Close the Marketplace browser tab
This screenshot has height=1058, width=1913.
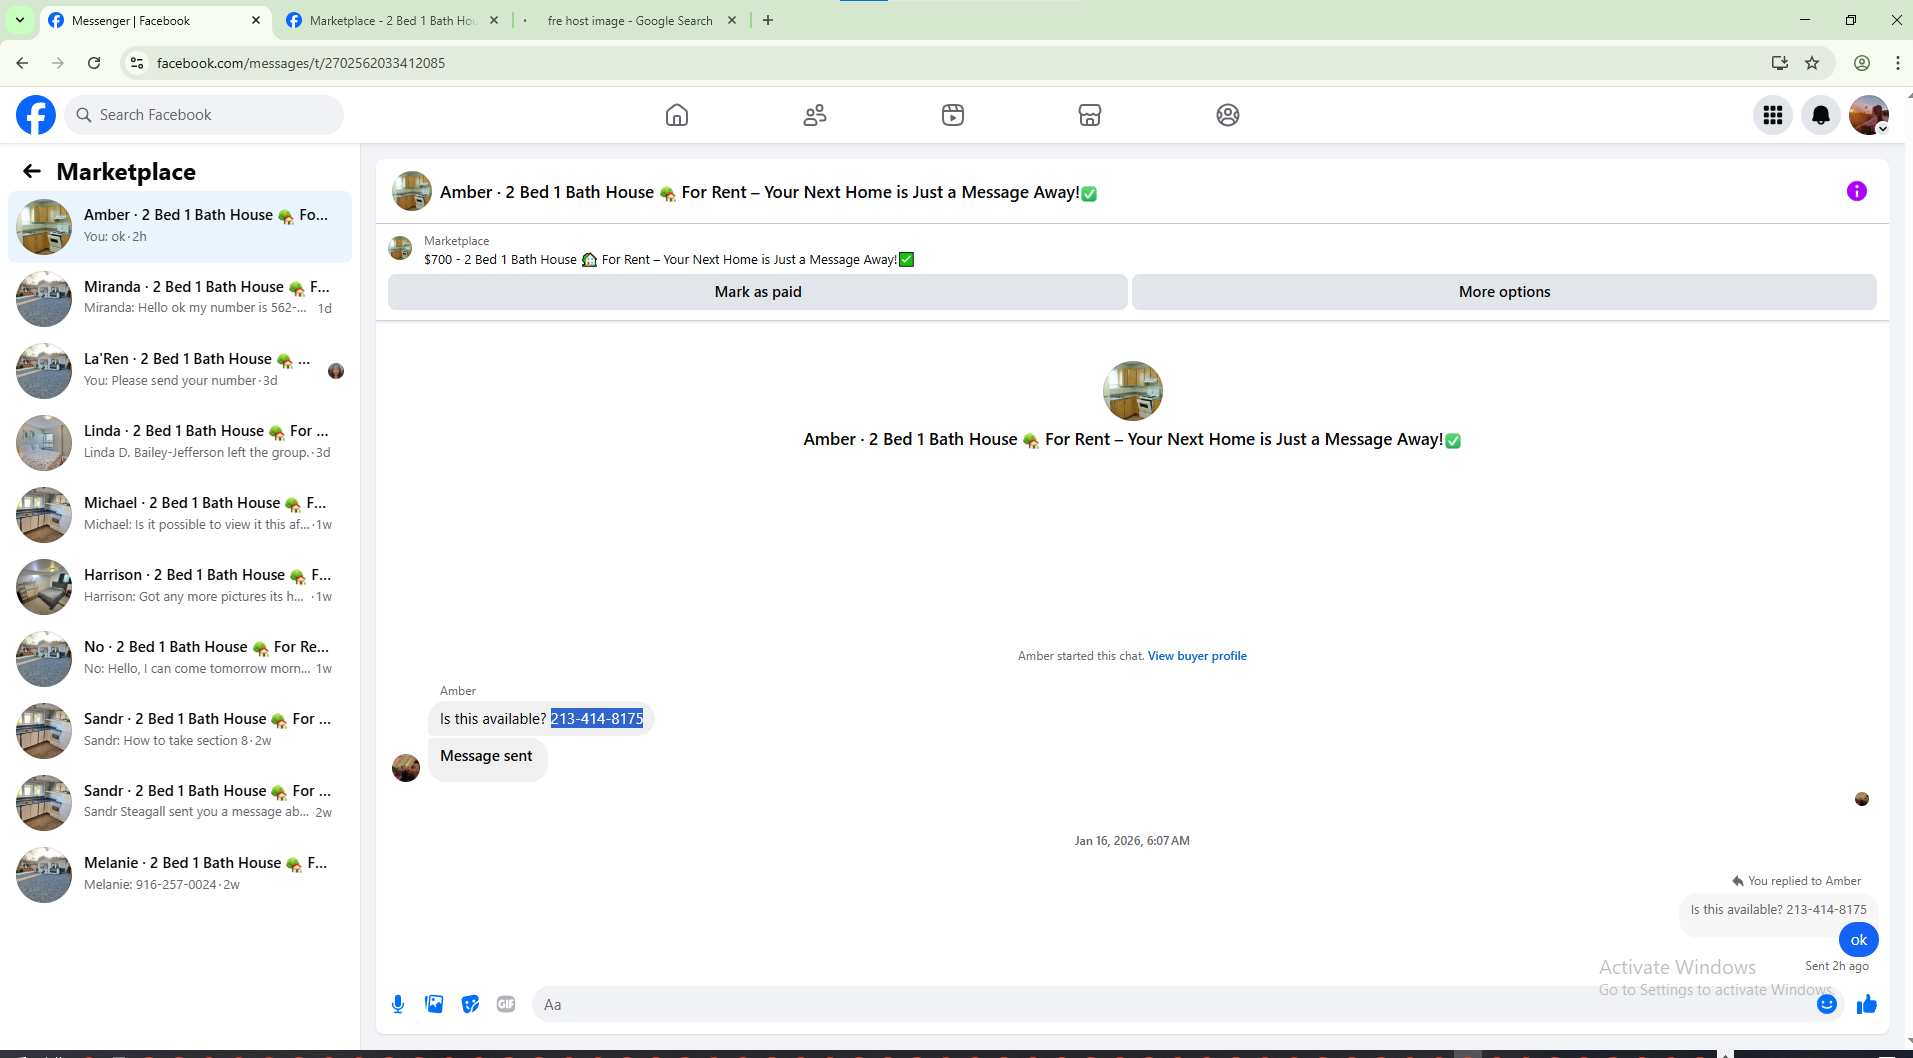(x=494, y=20)
